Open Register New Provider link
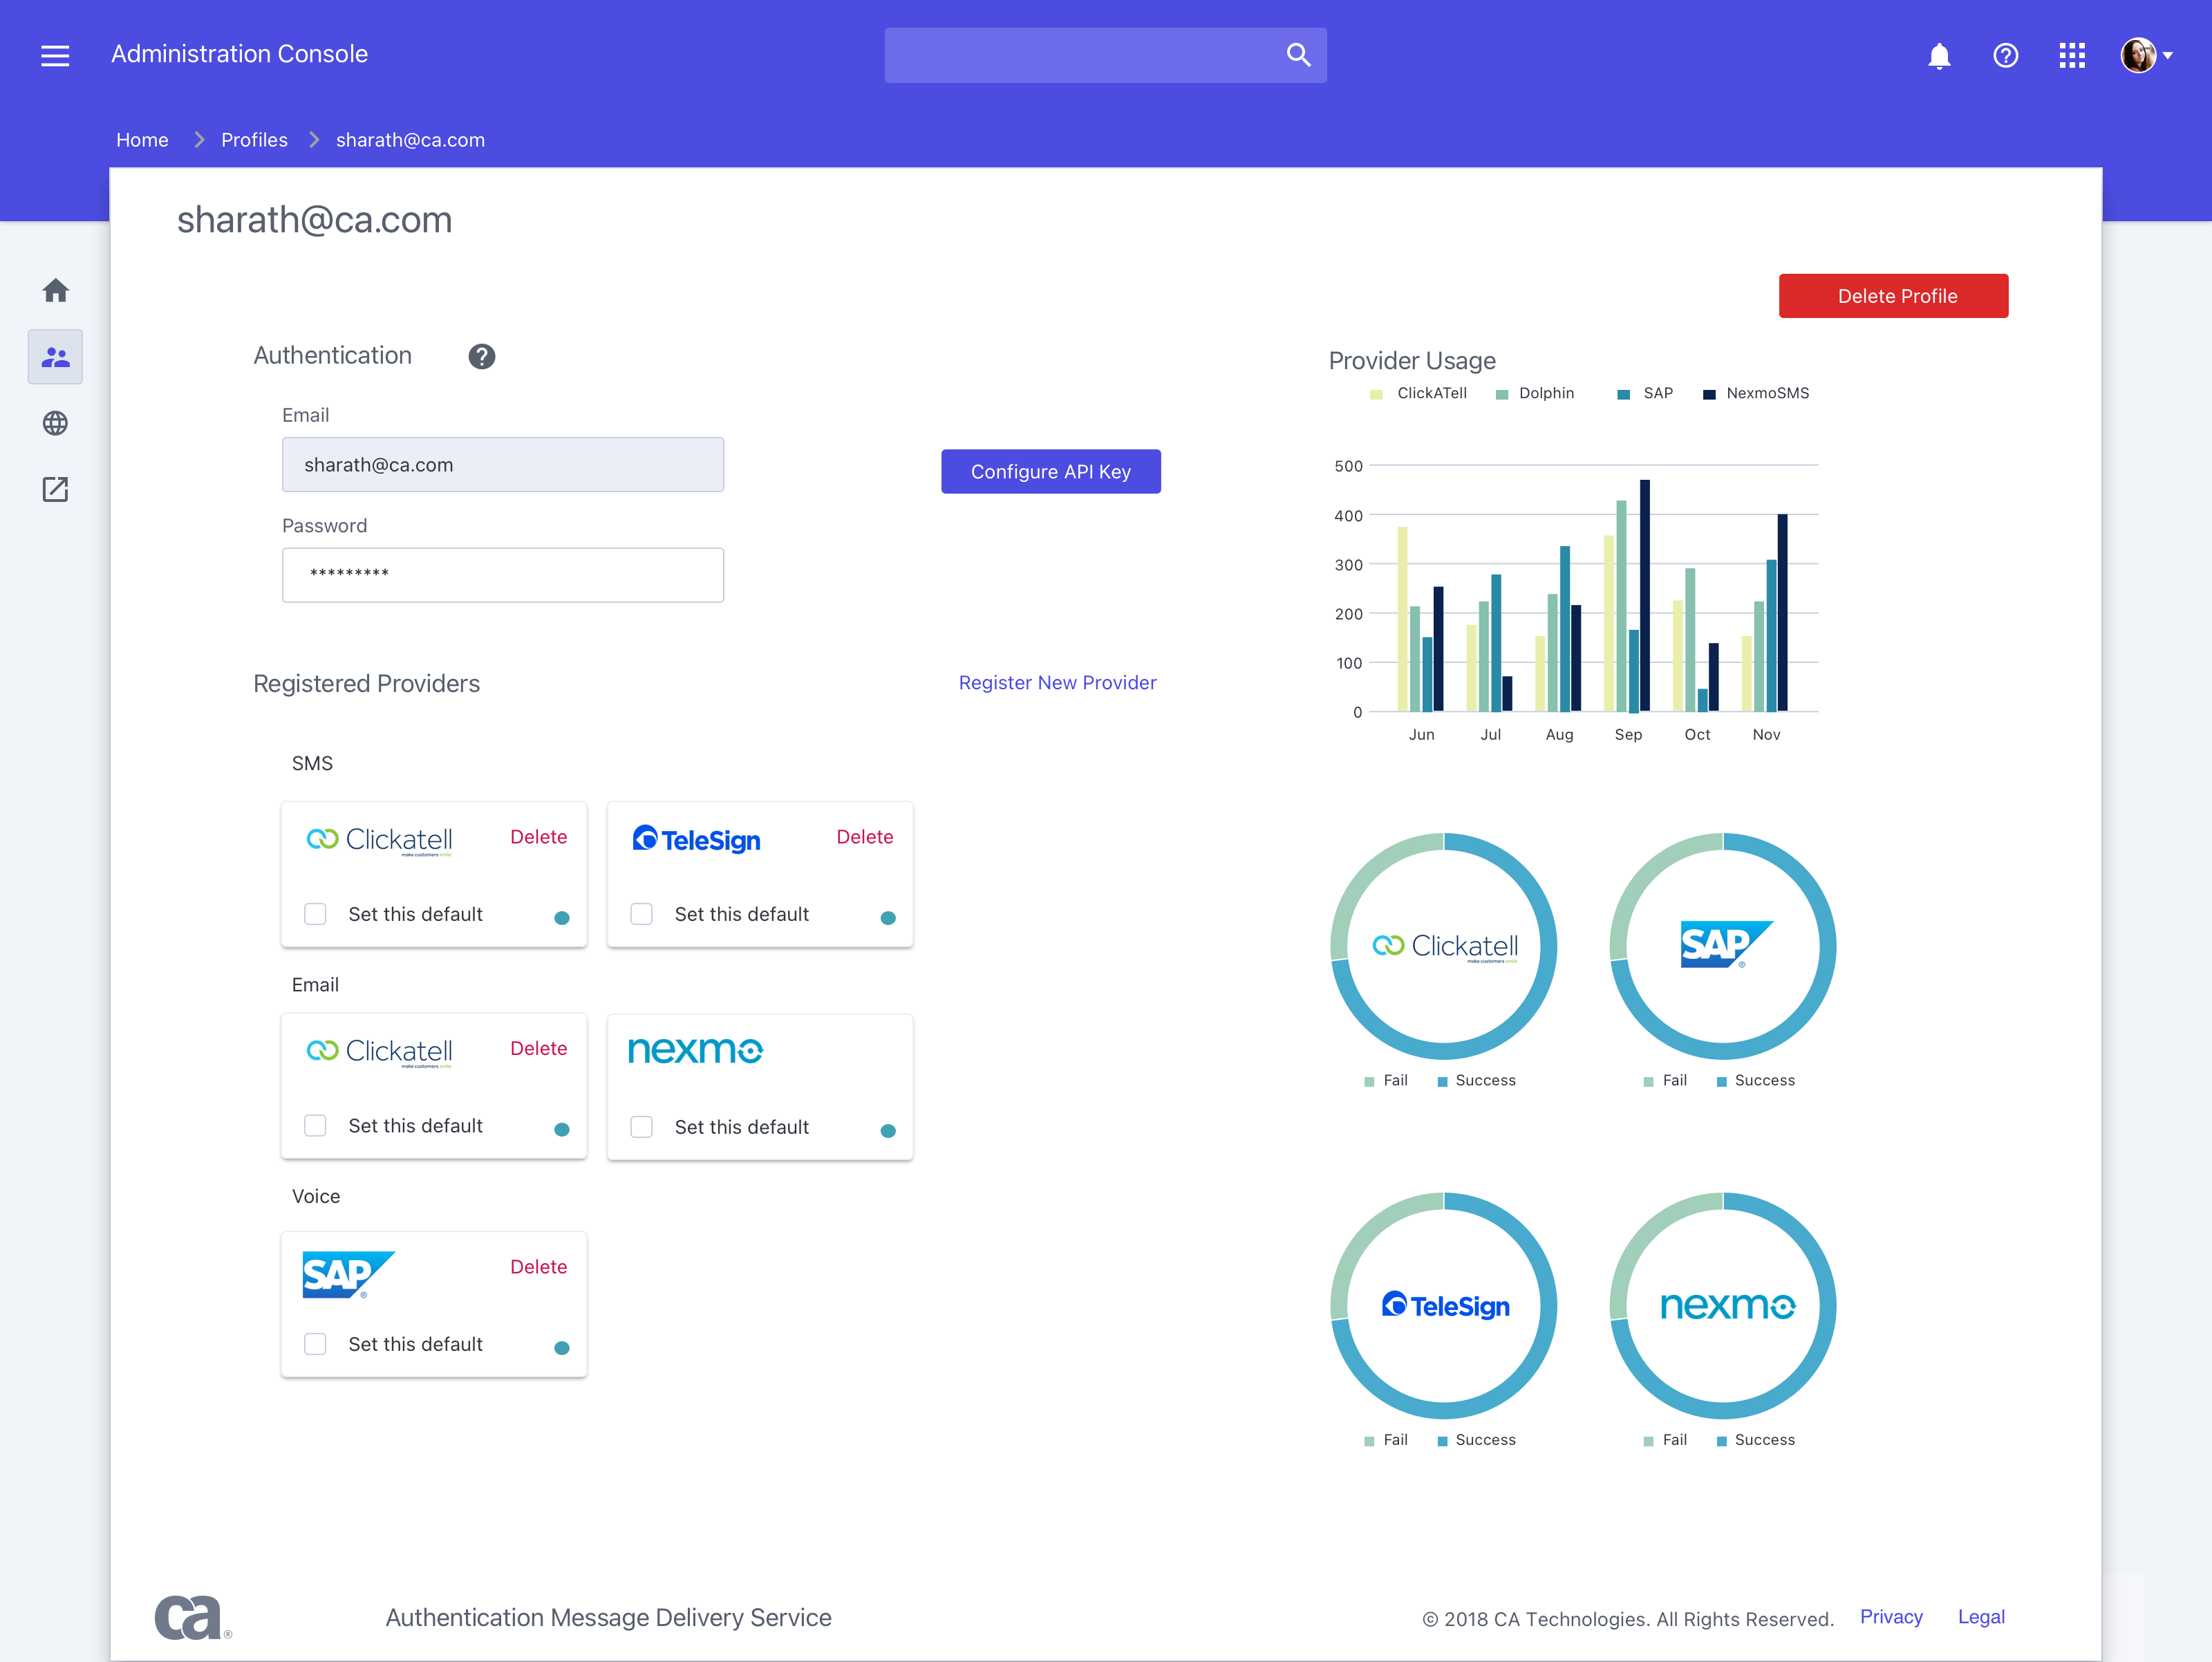2212x1662 pixels. pos(1057,682)
